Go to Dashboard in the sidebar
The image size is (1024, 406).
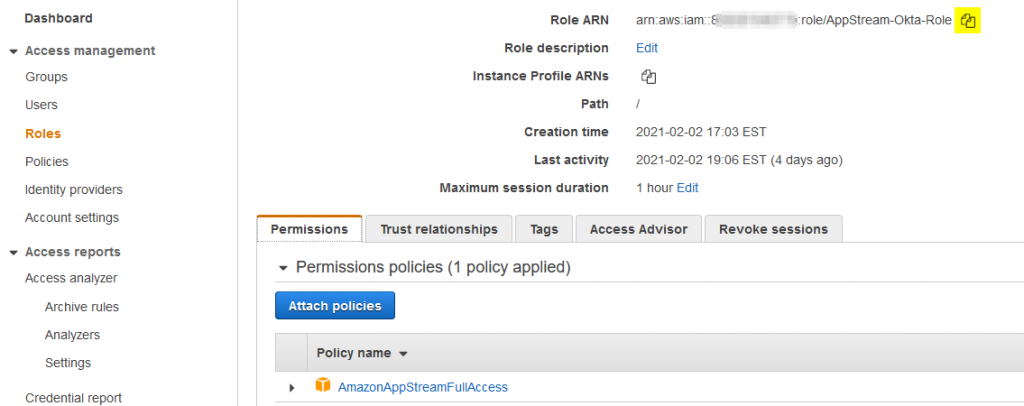coord(59,18)
